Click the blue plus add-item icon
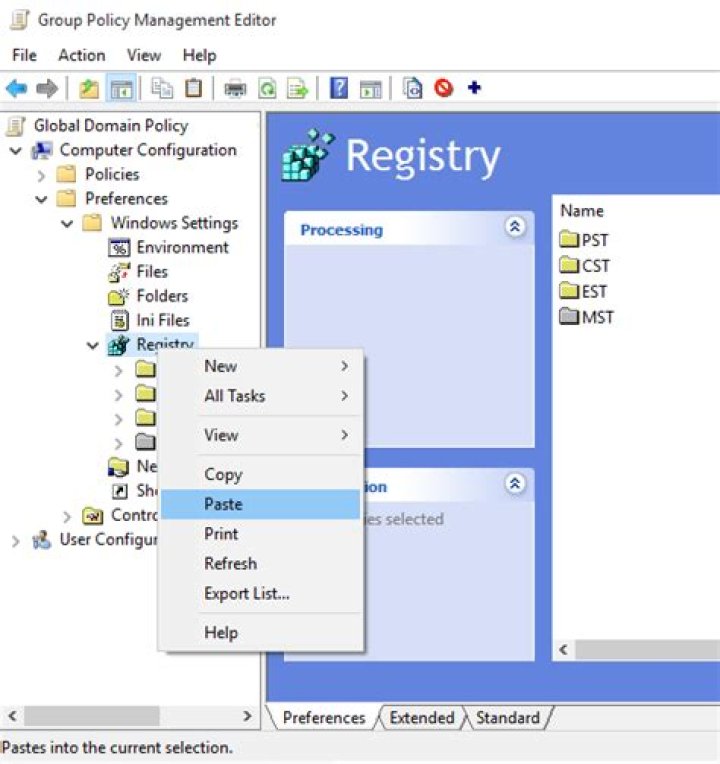 [x=474, y=88]
